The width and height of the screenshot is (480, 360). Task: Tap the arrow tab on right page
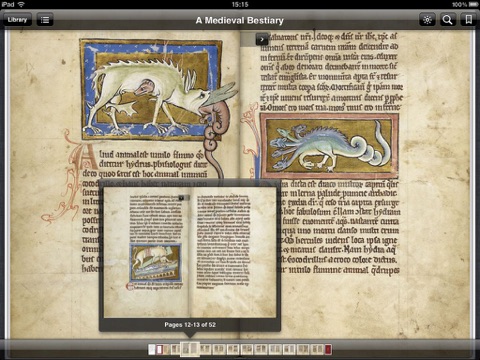[262, 39]
